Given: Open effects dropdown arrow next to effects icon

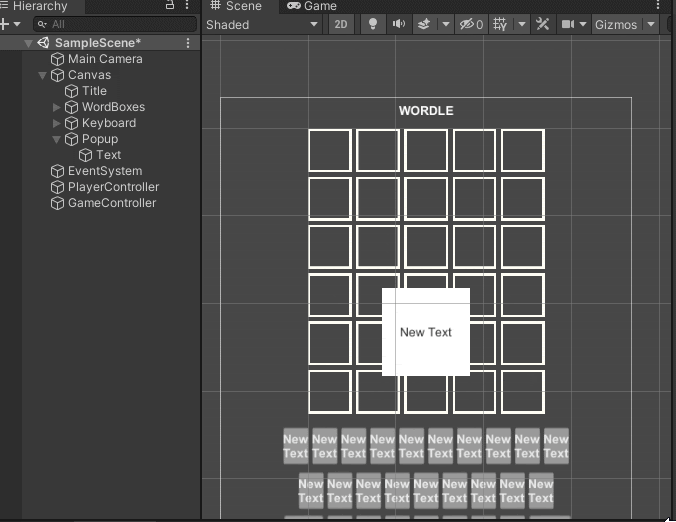Looking at the screenshot, I should click(446, 24).
